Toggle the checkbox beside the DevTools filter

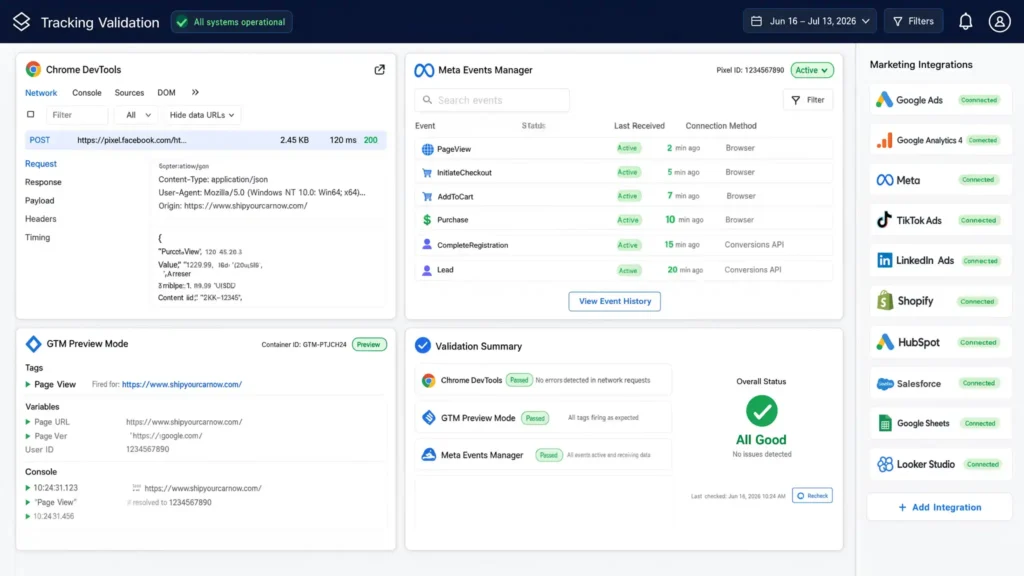tap(31, 114)
